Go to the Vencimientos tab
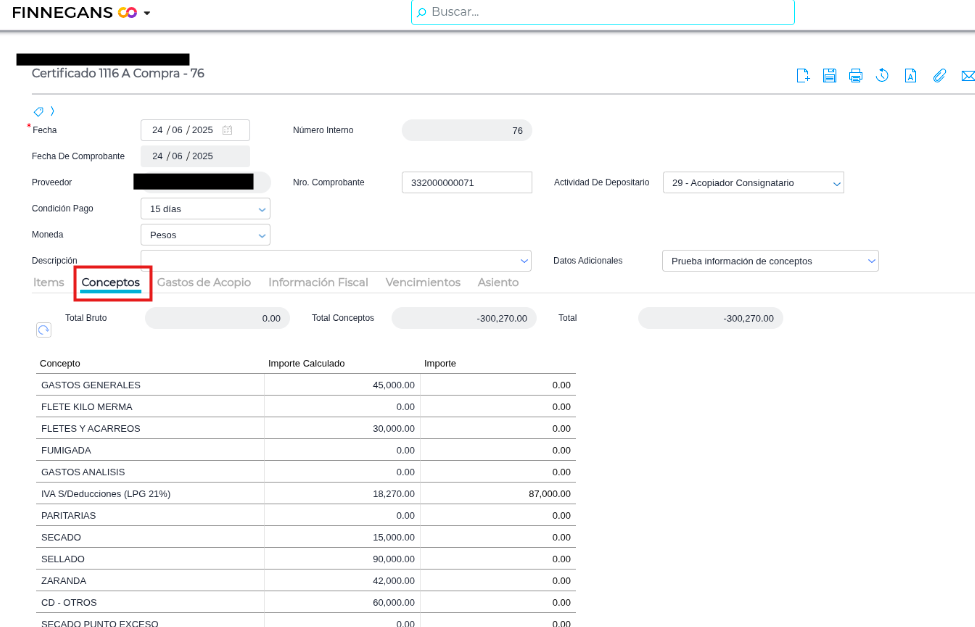975x627 pixels. (x=423, y=282)
